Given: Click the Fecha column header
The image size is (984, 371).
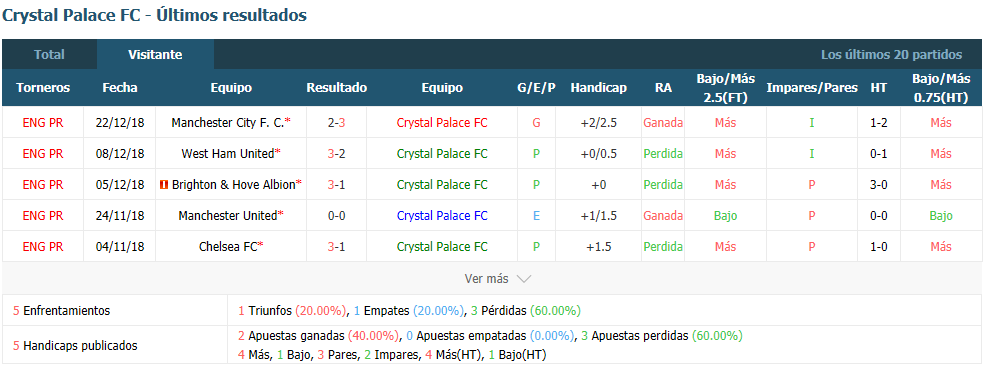Looking at the screenshot, I should pos(120,88).
